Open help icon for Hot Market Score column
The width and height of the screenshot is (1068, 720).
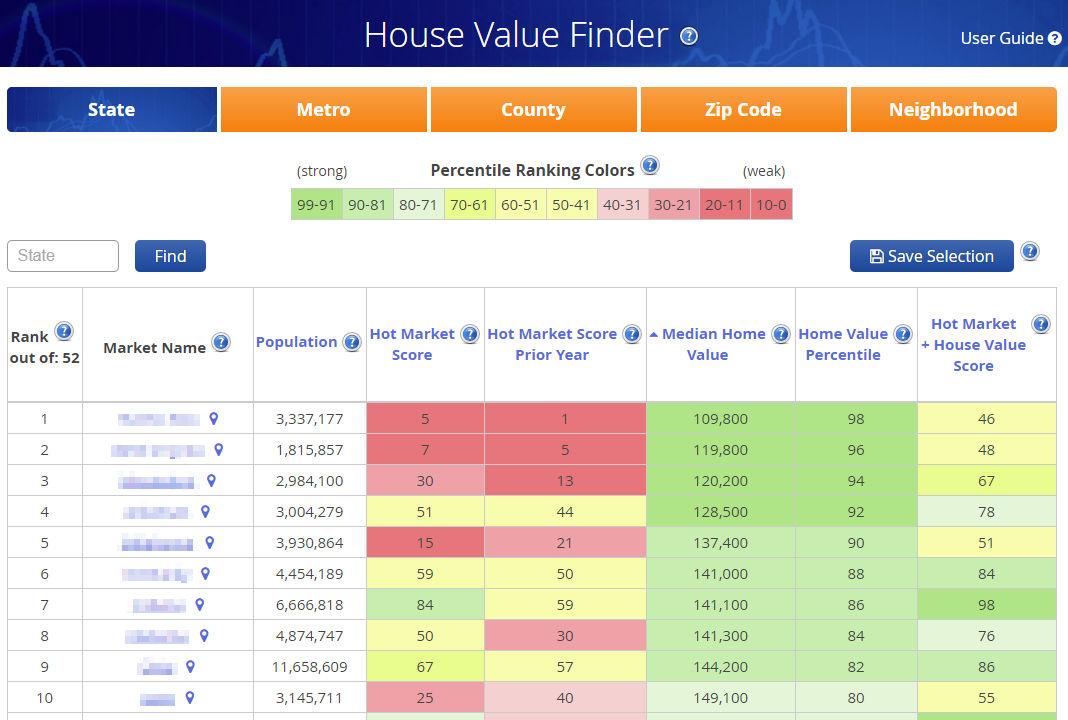click(x=470, y=334)
